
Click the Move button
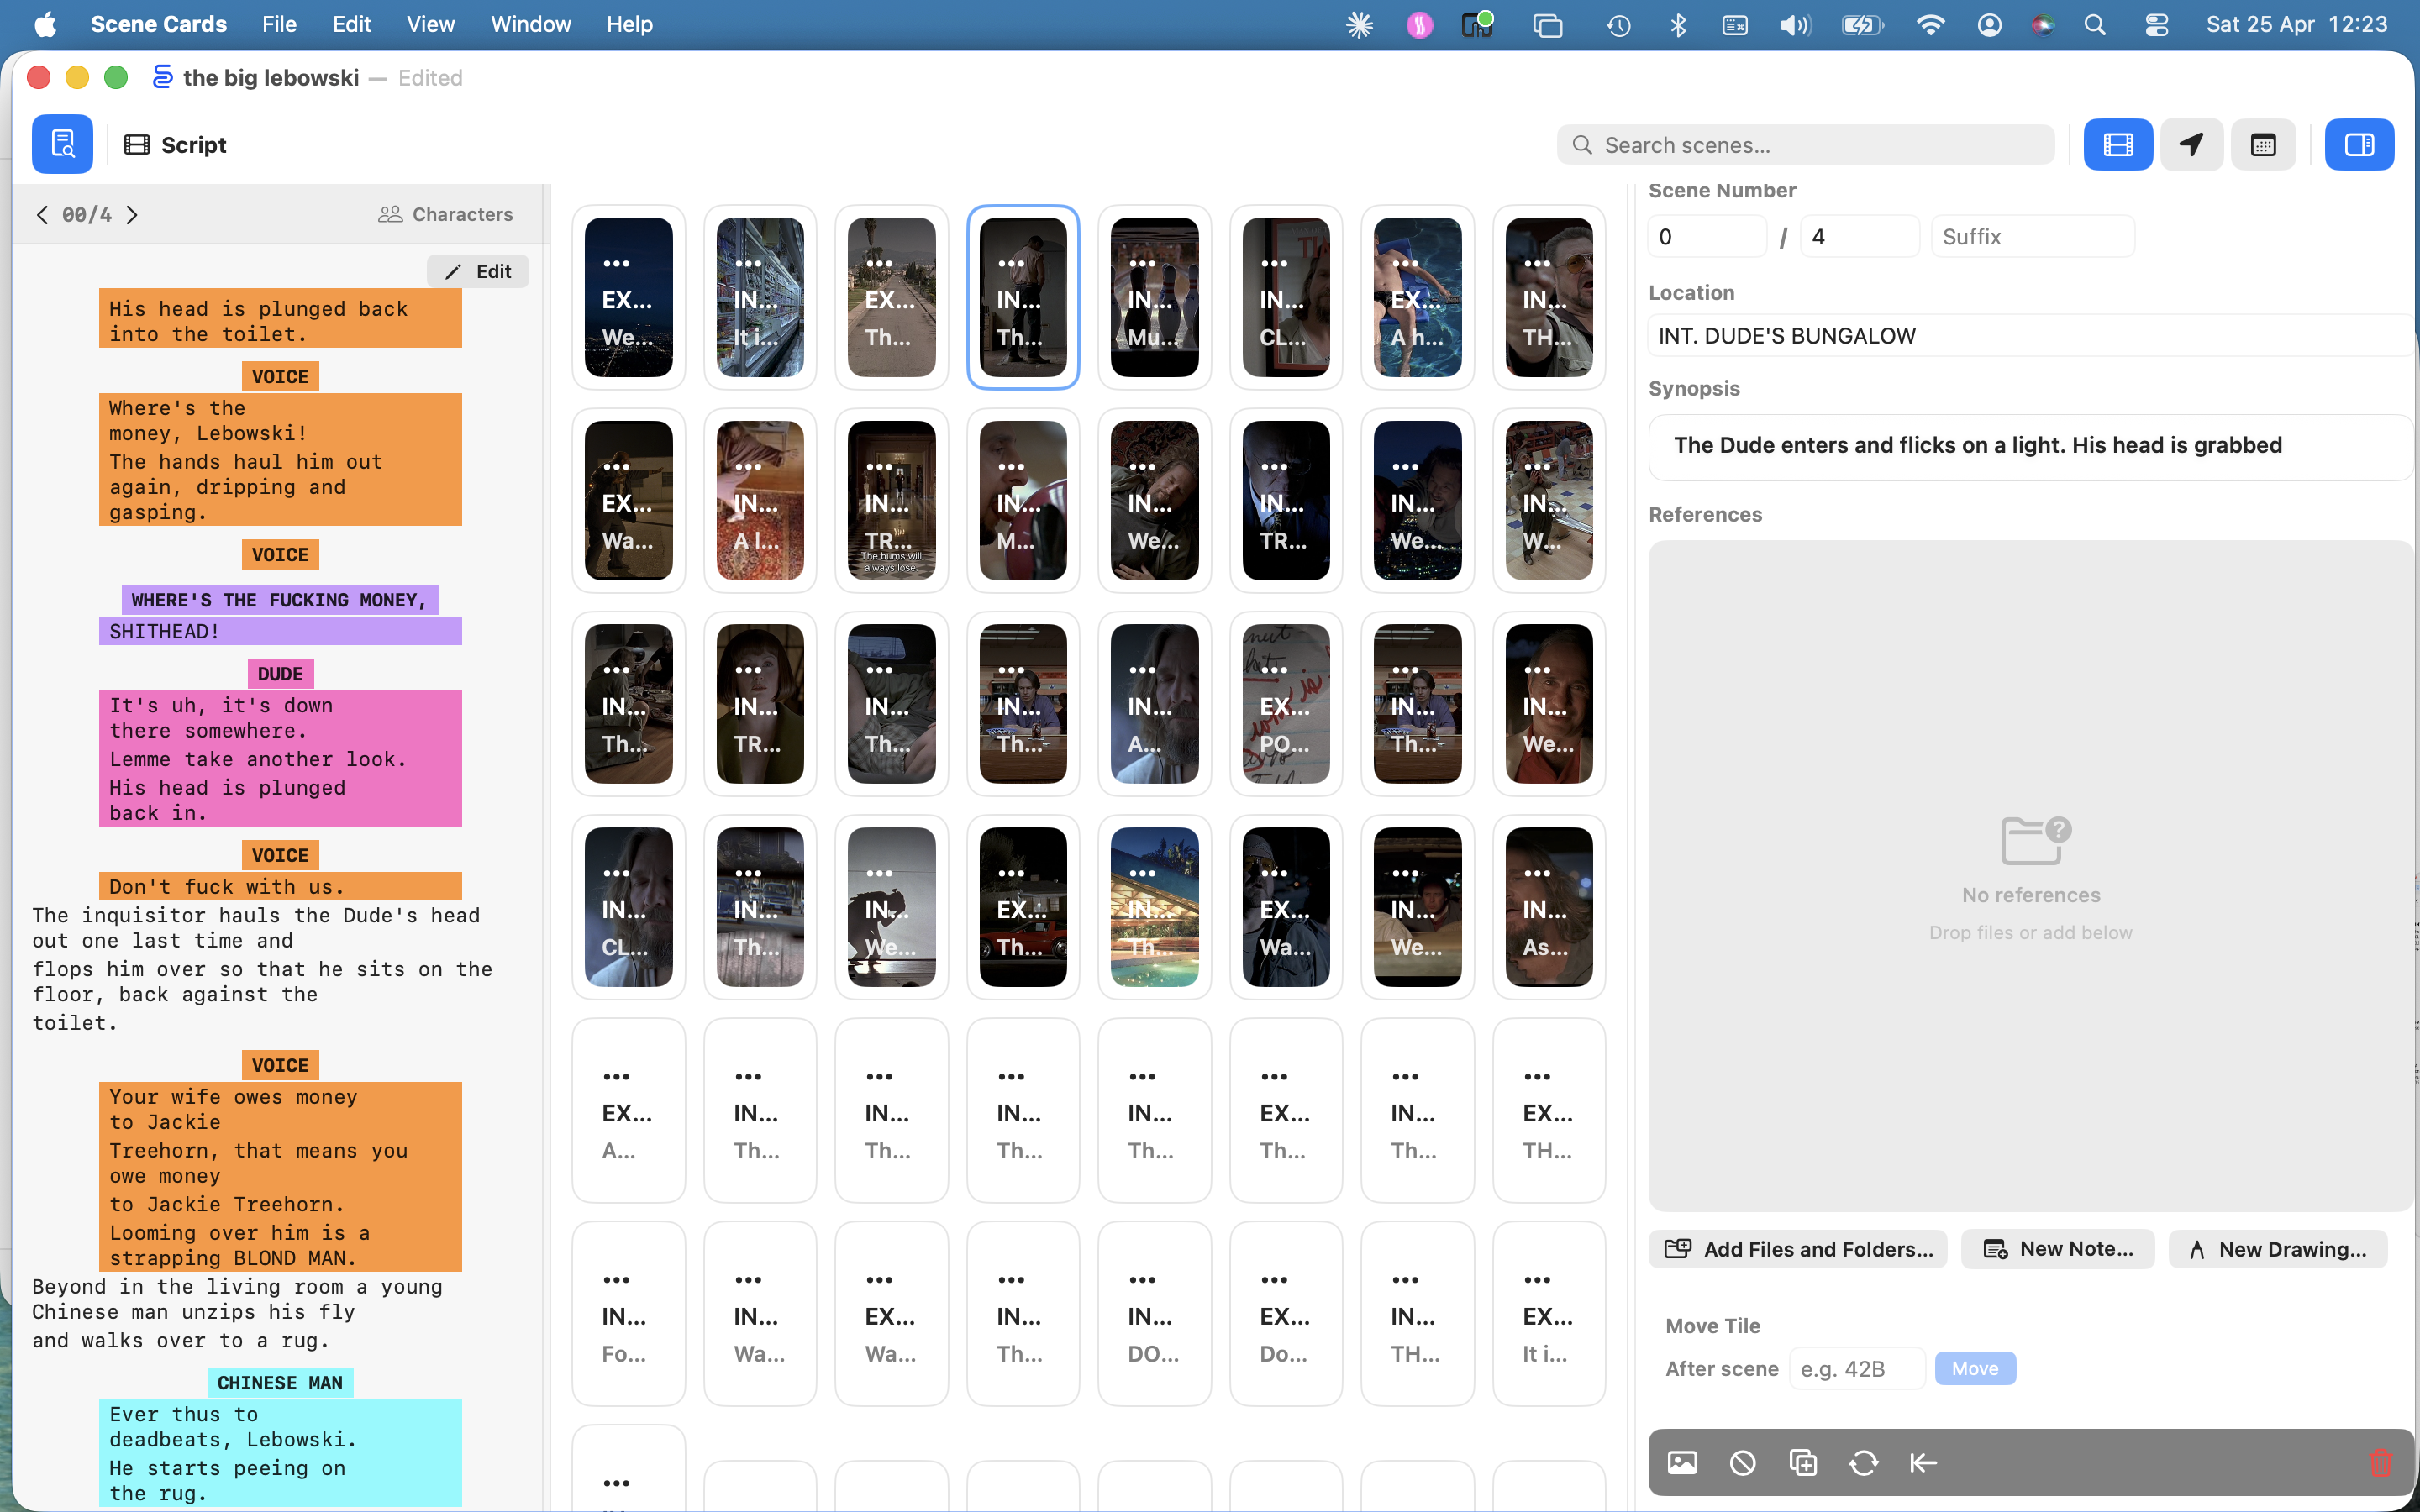1975,1368
